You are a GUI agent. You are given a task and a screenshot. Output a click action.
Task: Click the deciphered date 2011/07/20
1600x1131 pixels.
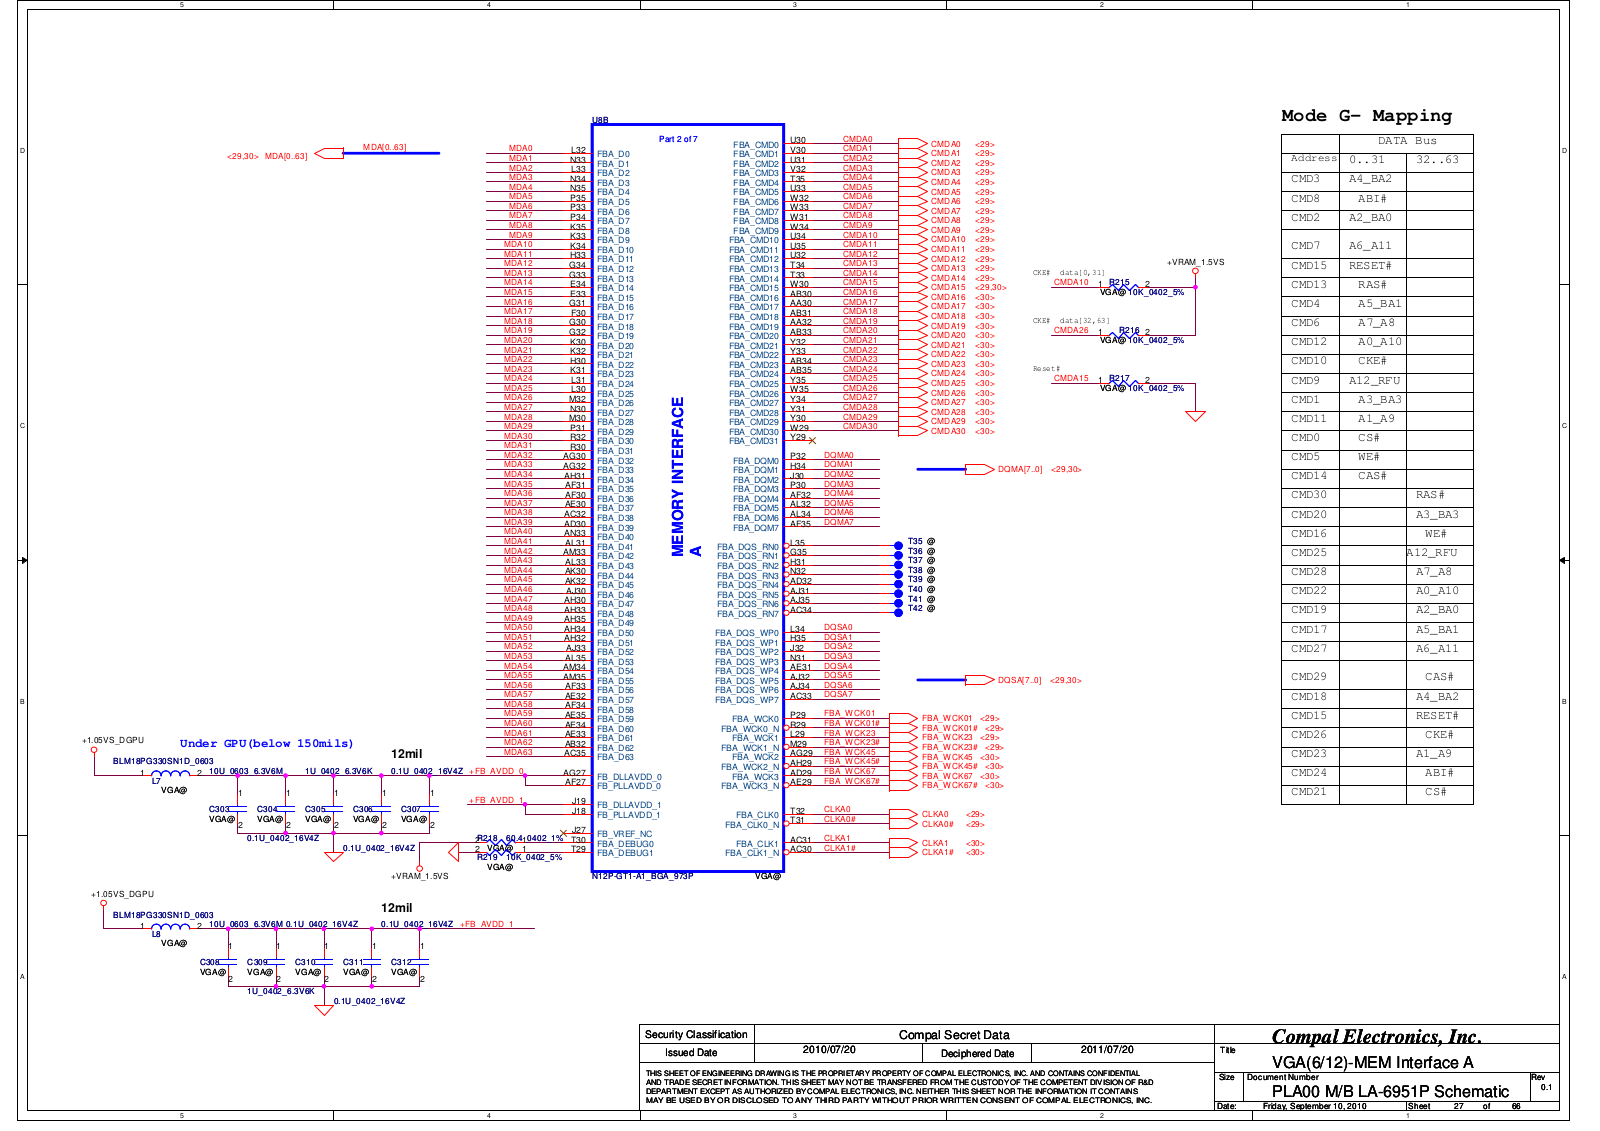point(1107,1050)
